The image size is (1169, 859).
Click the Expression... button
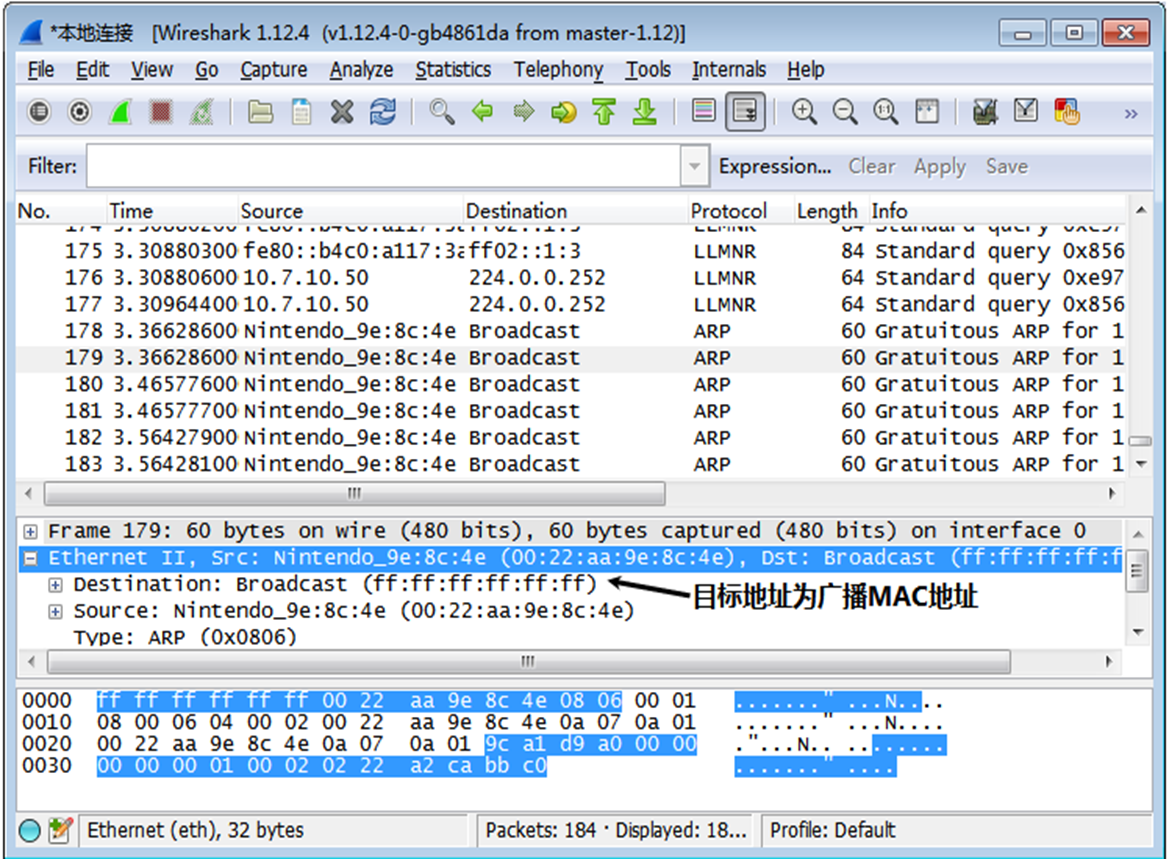click(775, 166)
